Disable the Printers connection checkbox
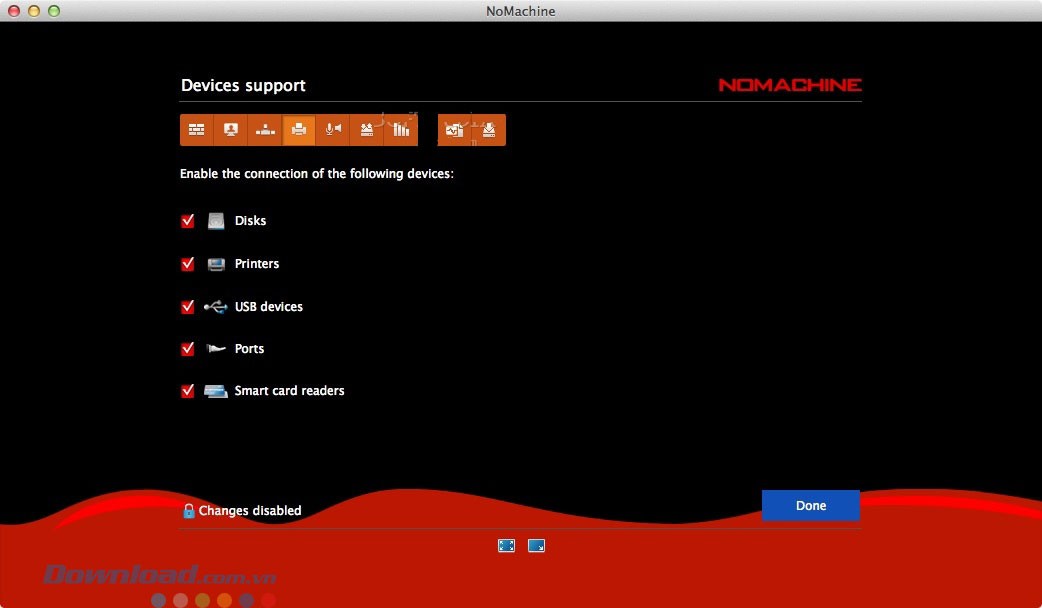 click(x=188, y=264)
